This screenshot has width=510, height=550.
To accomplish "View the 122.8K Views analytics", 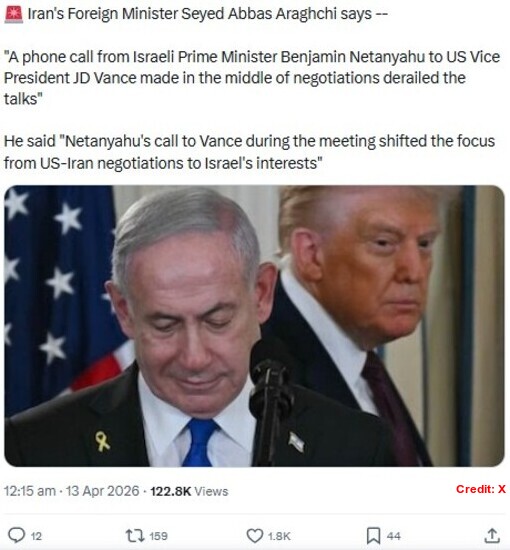I will [189, 491].
